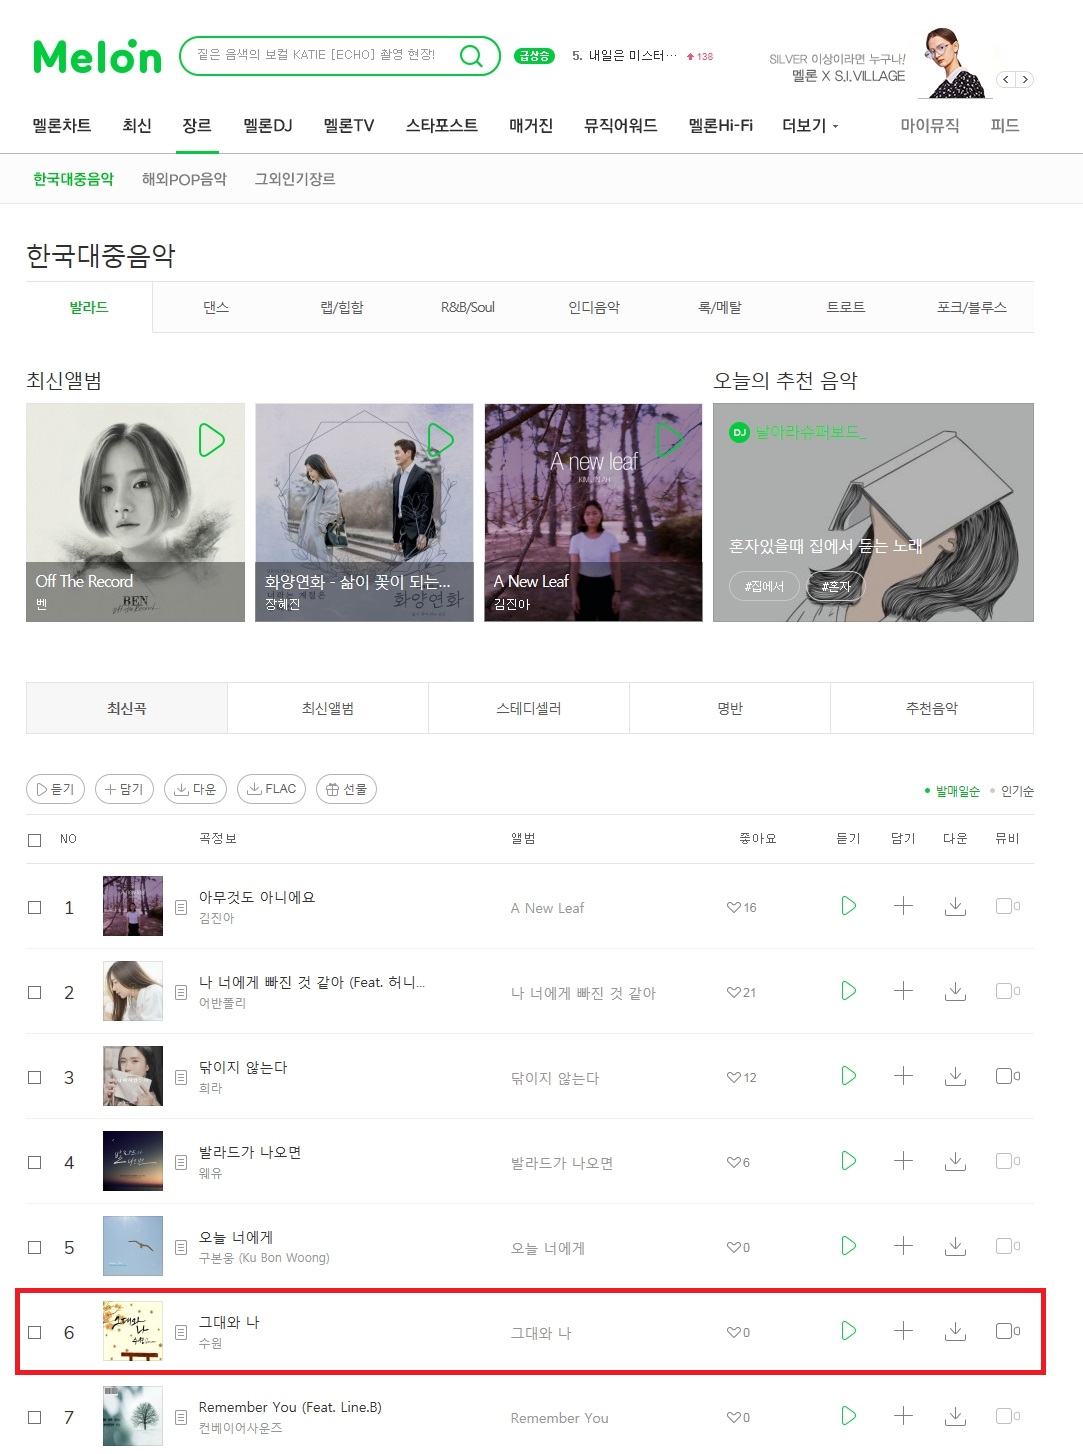This screenshot has height=1454, width=1083.
Task: Switch to the 스테디셀러 tab
Action: click(x=529, y=708)
